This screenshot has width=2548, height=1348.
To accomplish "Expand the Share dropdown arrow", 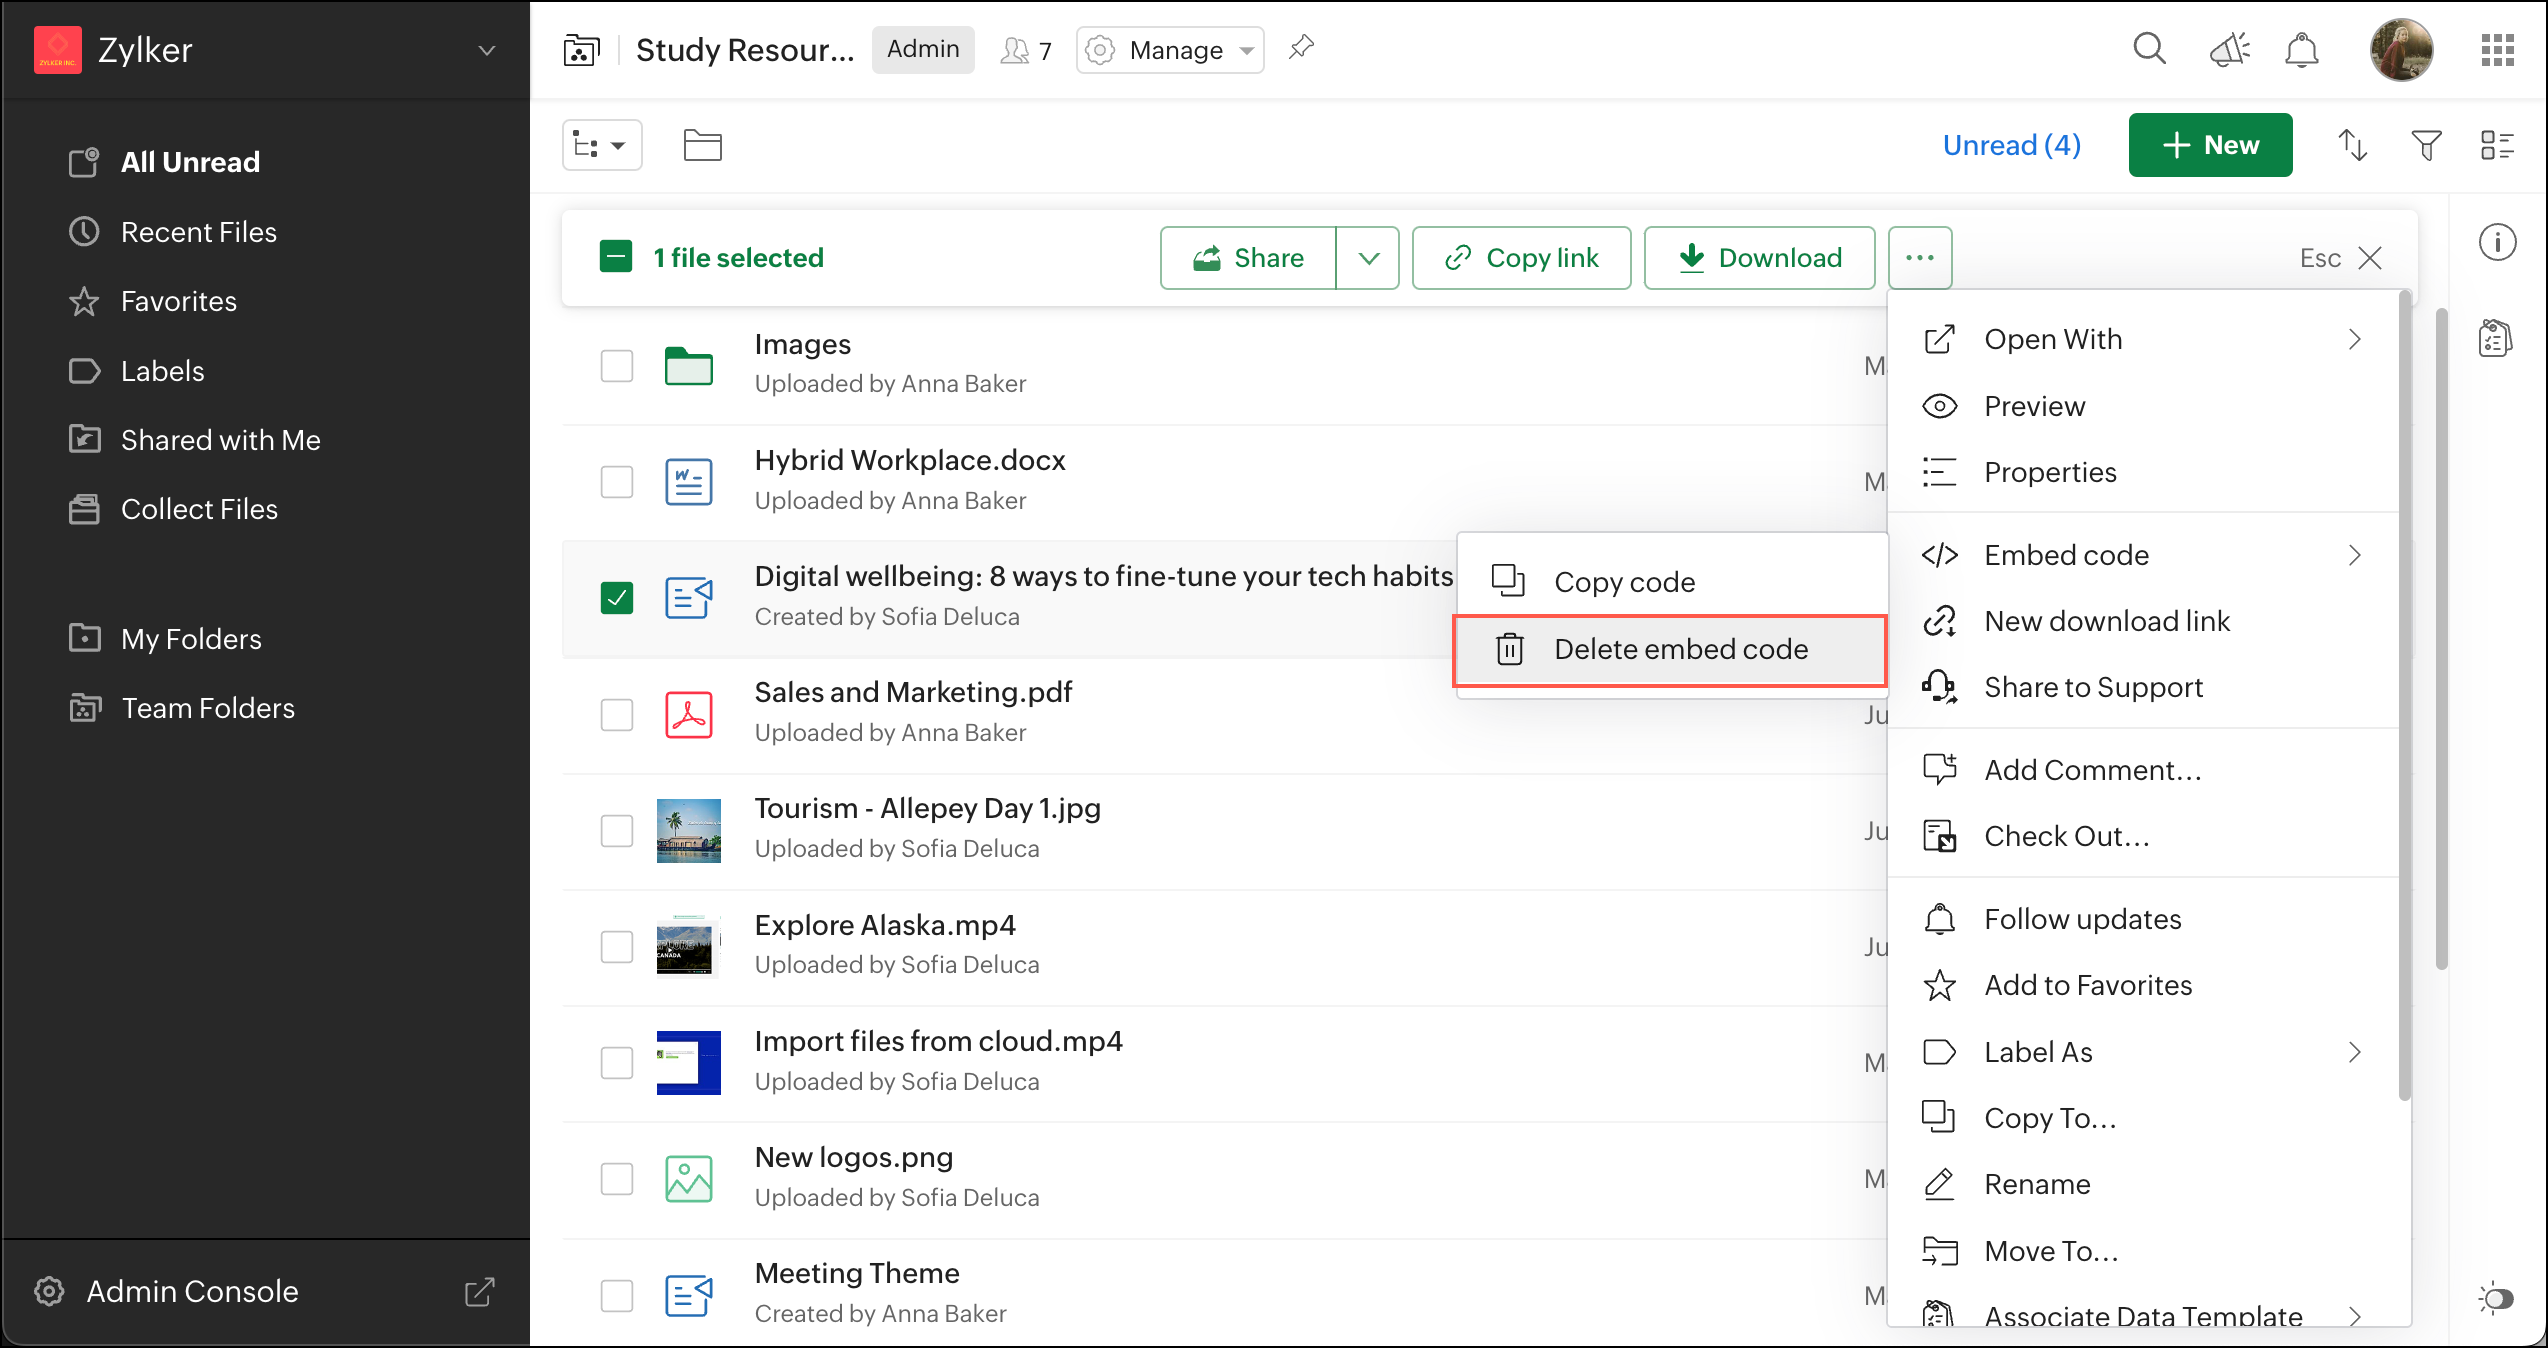I will point(1368,258).
